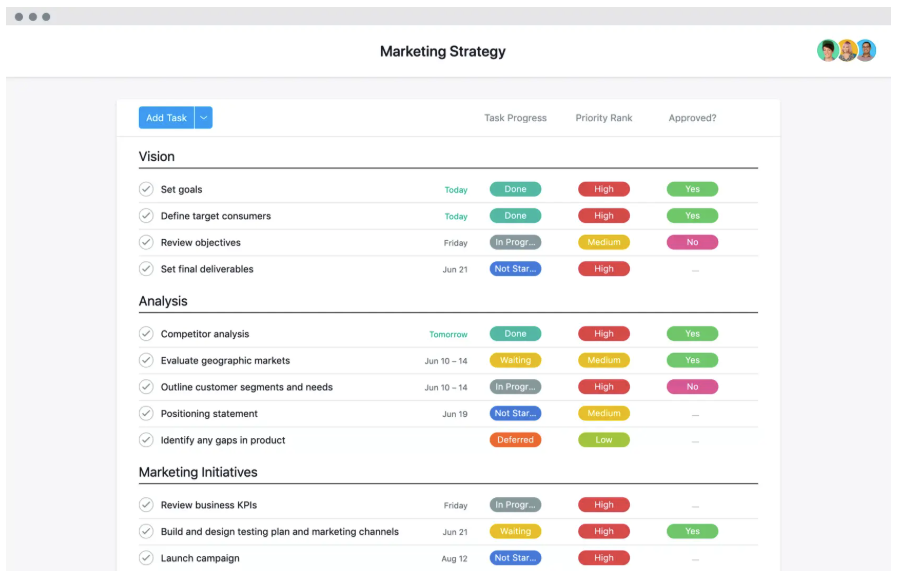Viewport: 898px width, 583px height.
Task: Open the Add Task dropdown arrow
Action: pos(204,118)
